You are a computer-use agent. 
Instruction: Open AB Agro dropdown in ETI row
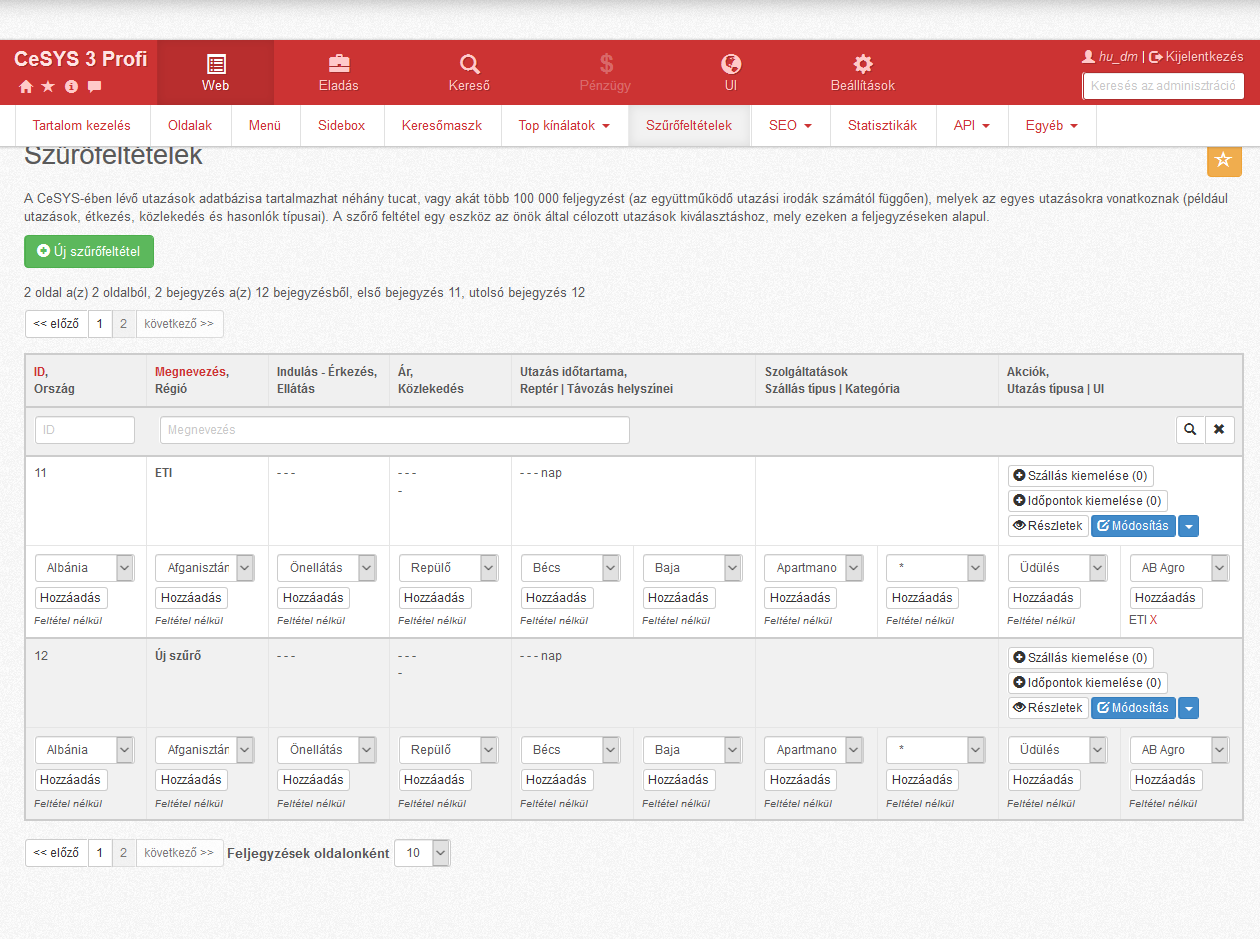pyautogui.click(x=1179, y=568)
